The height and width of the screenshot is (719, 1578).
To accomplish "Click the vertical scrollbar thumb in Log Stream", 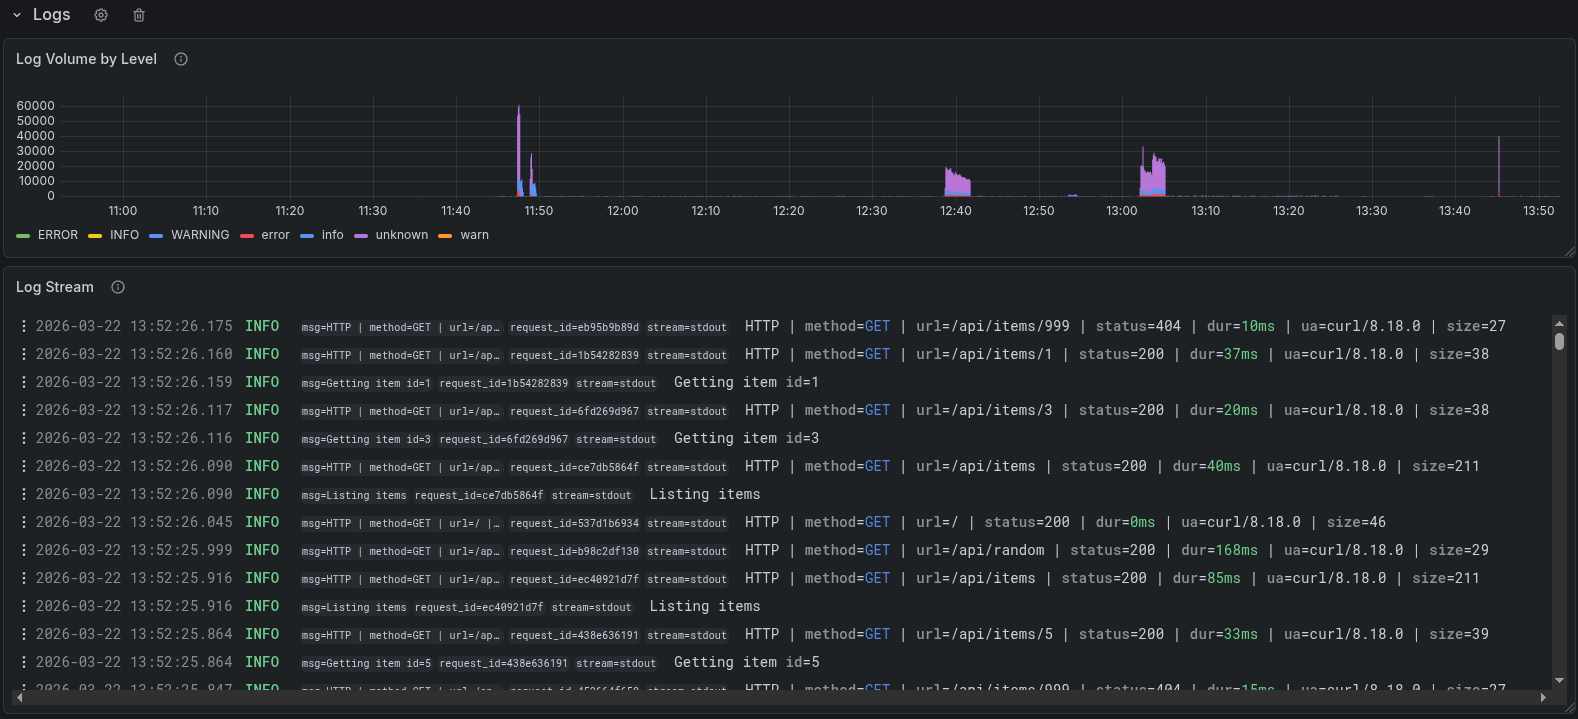I will click(1559, 341).
